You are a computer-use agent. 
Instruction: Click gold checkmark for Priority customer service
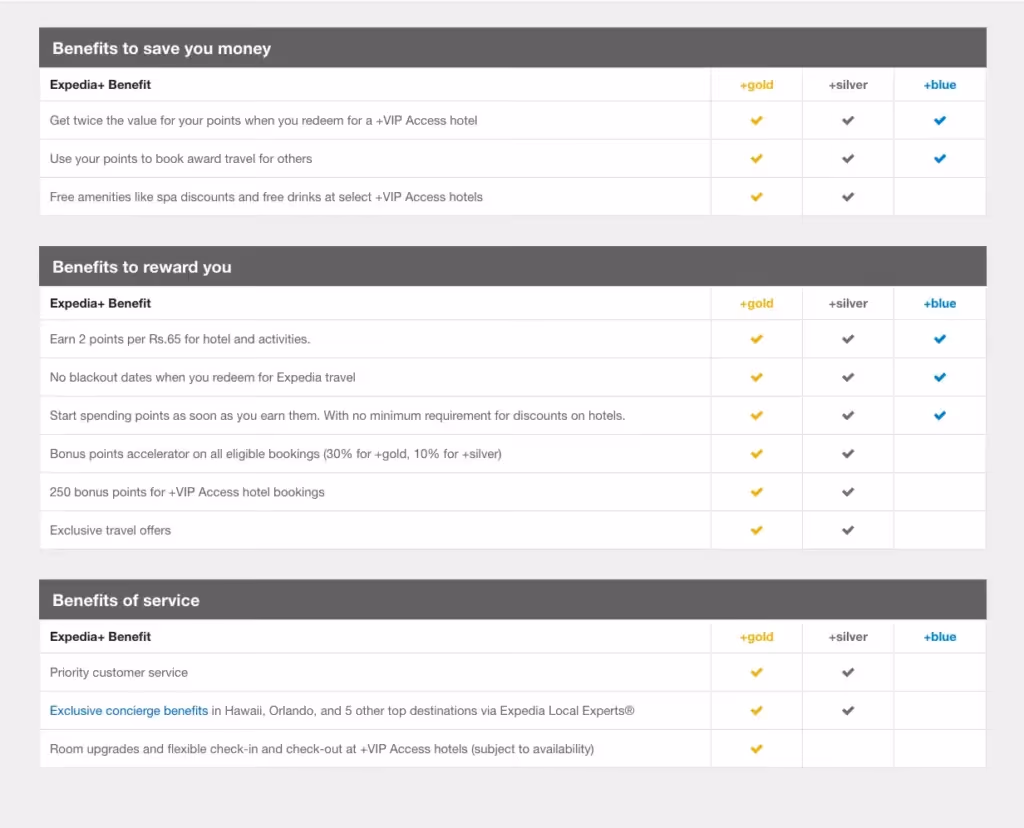[x=756, y=672]
